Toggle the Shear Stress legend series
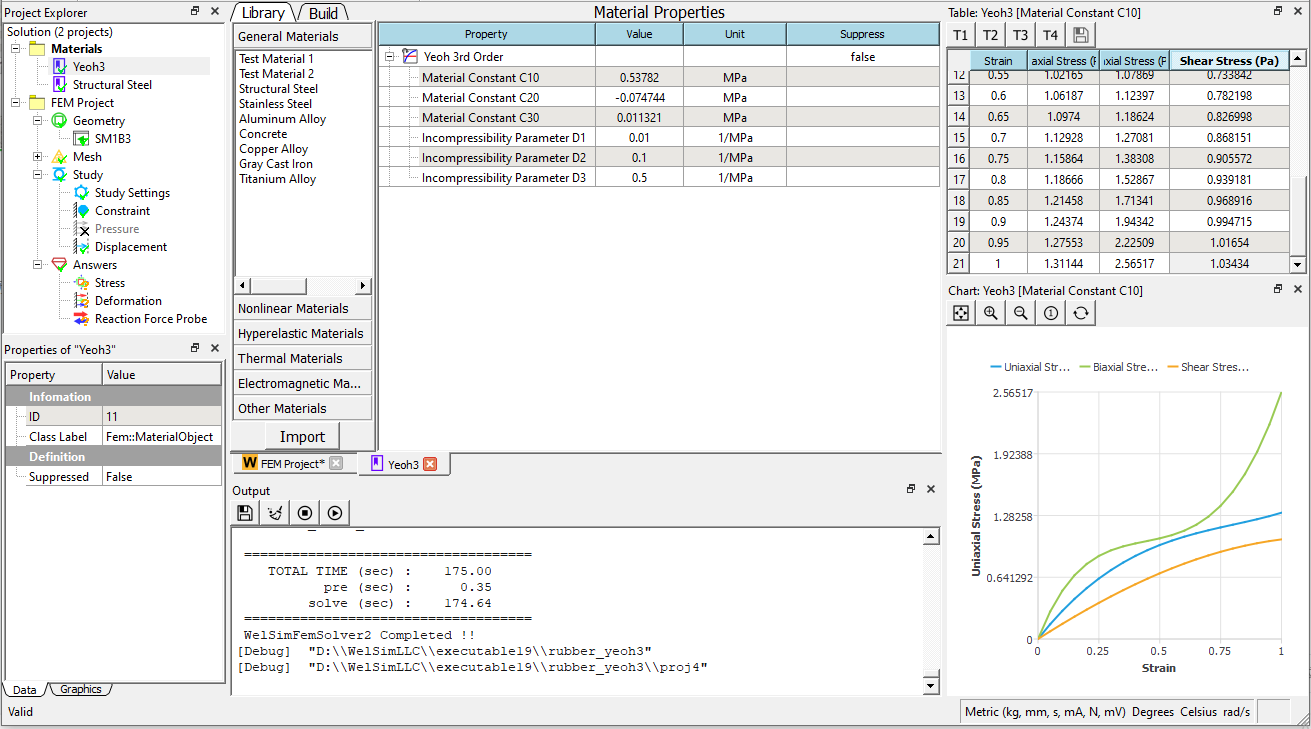 (x=1208, y=367)
